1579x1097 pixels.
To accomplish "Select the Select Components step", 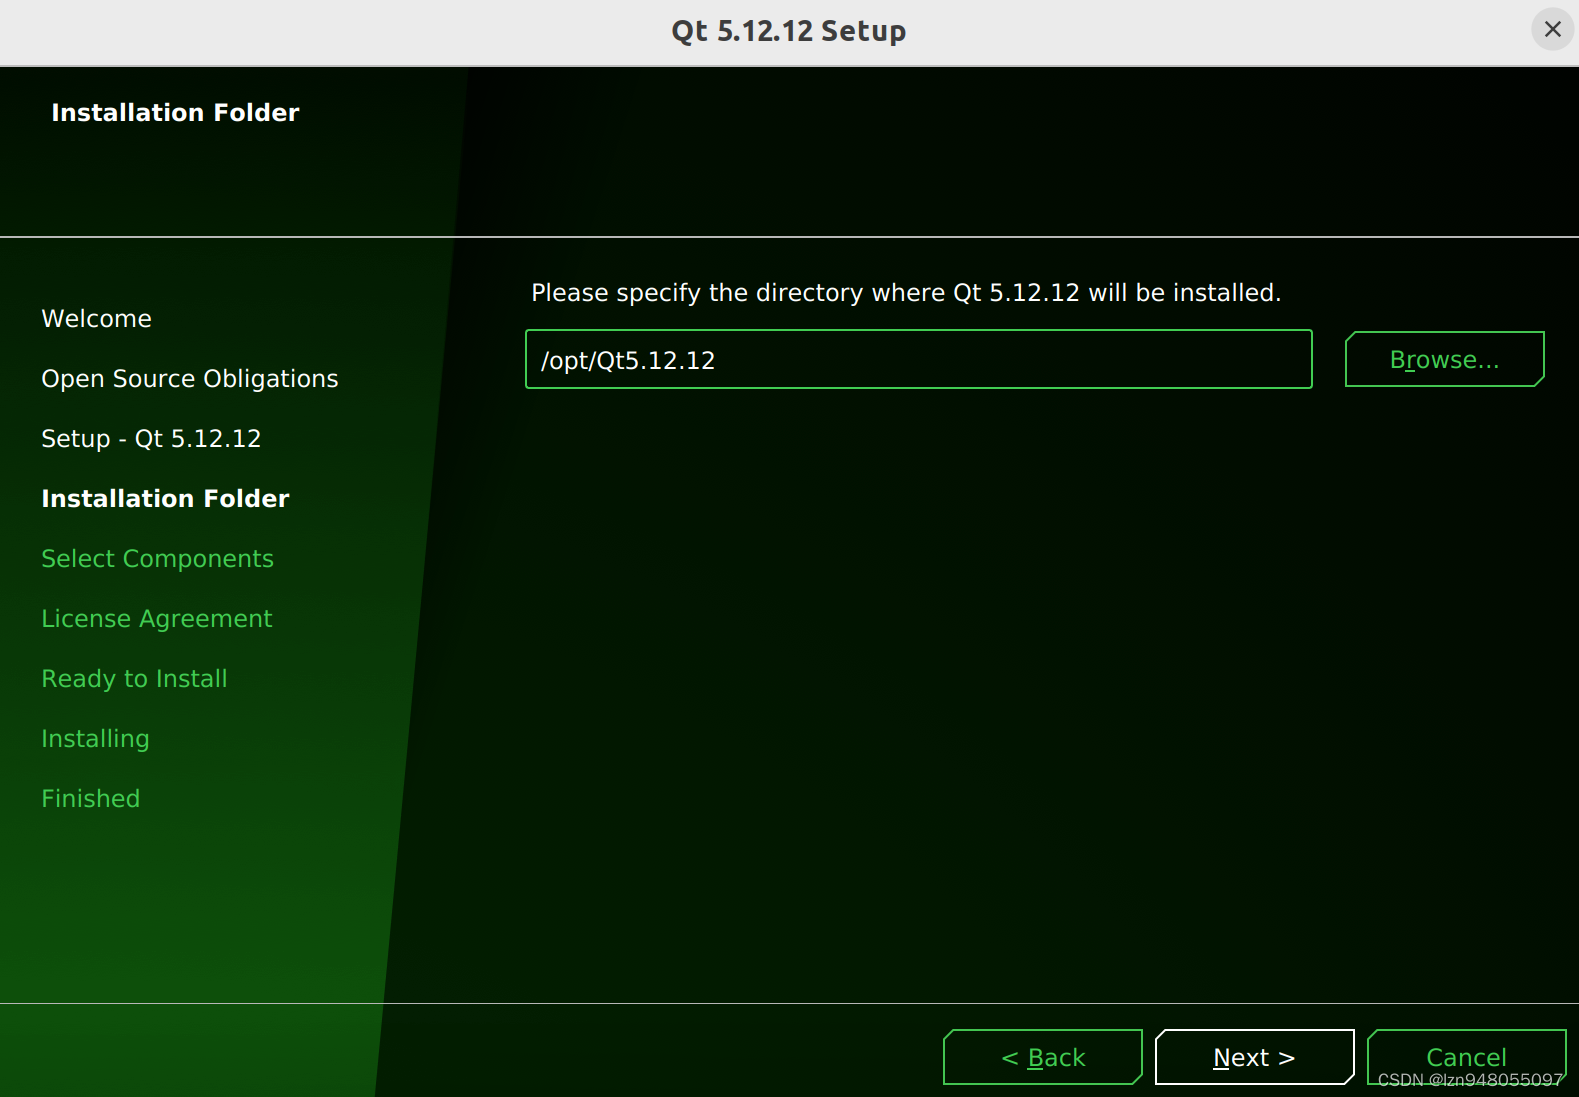I will coord(157,559).
